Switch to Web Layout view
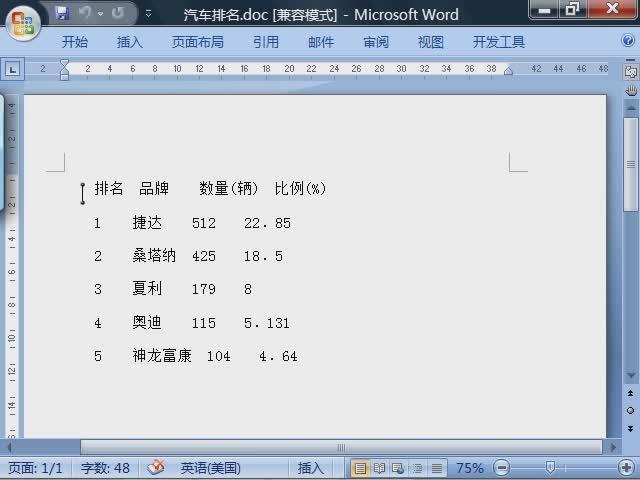640x480 pixels. (x=398, y=468)
